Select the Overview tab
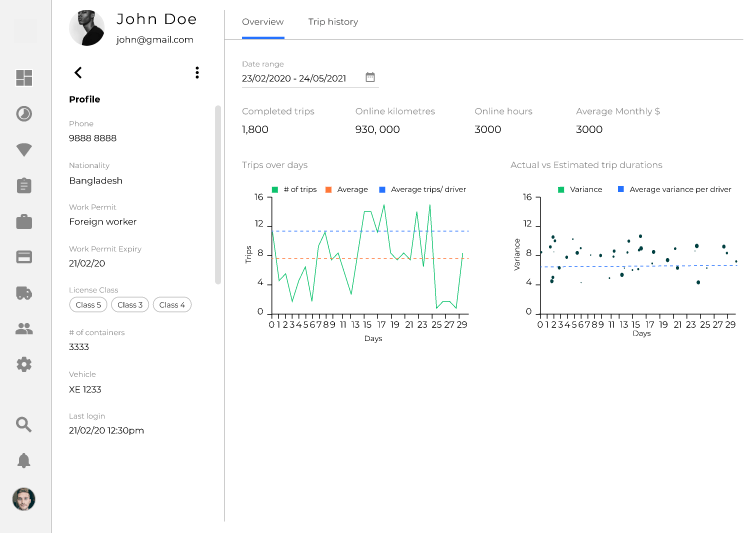755x533 pixels. [263, 22]
